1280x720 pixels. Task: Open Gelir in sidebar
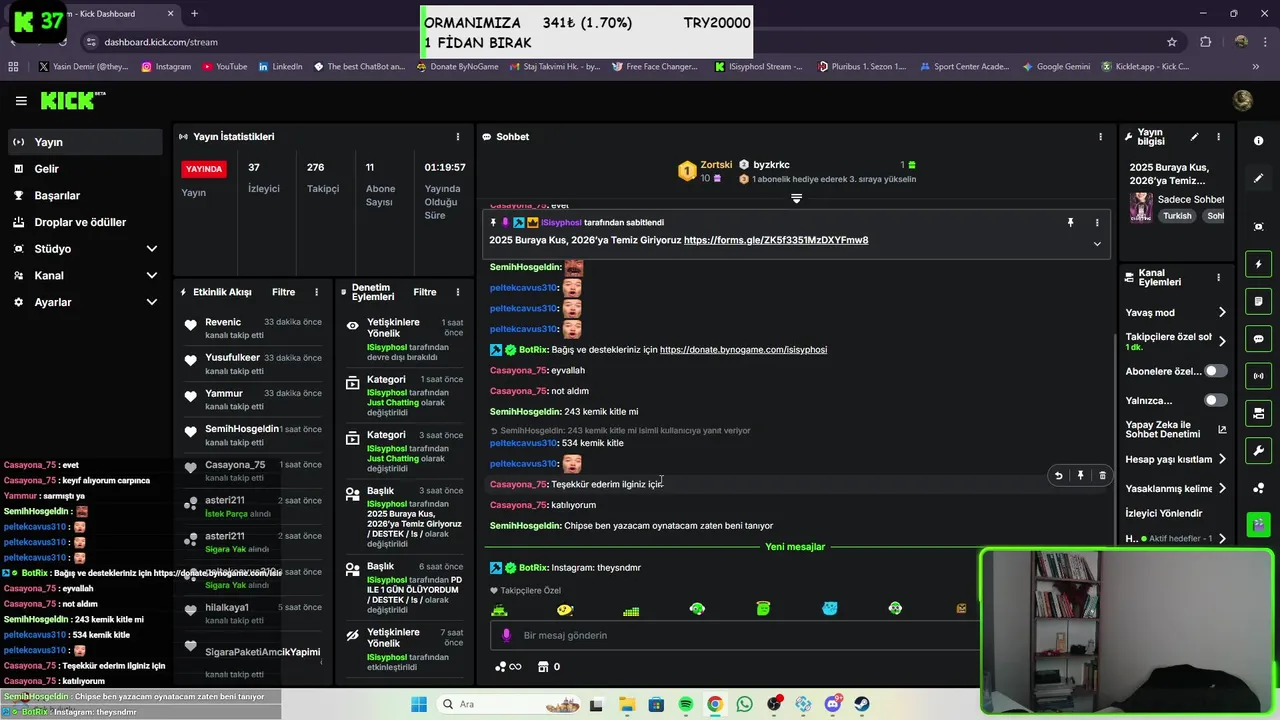pos(85,169)
